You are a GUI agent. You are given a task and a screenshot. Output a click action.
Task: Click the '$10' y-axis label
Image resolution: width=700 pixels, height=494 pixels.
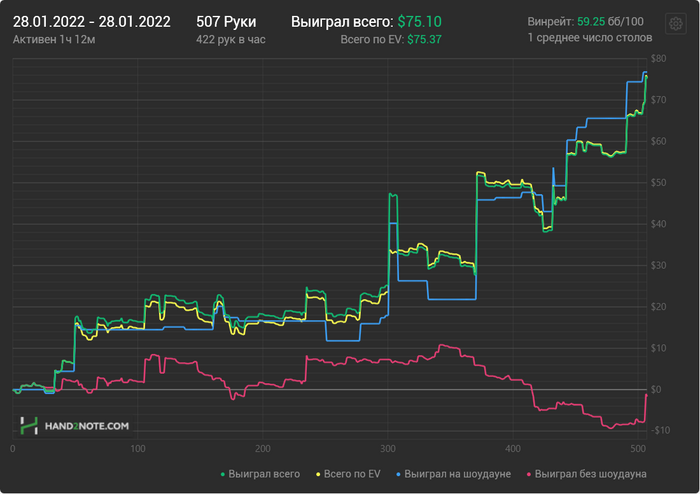pyautogui.click(x=658, y=348)
